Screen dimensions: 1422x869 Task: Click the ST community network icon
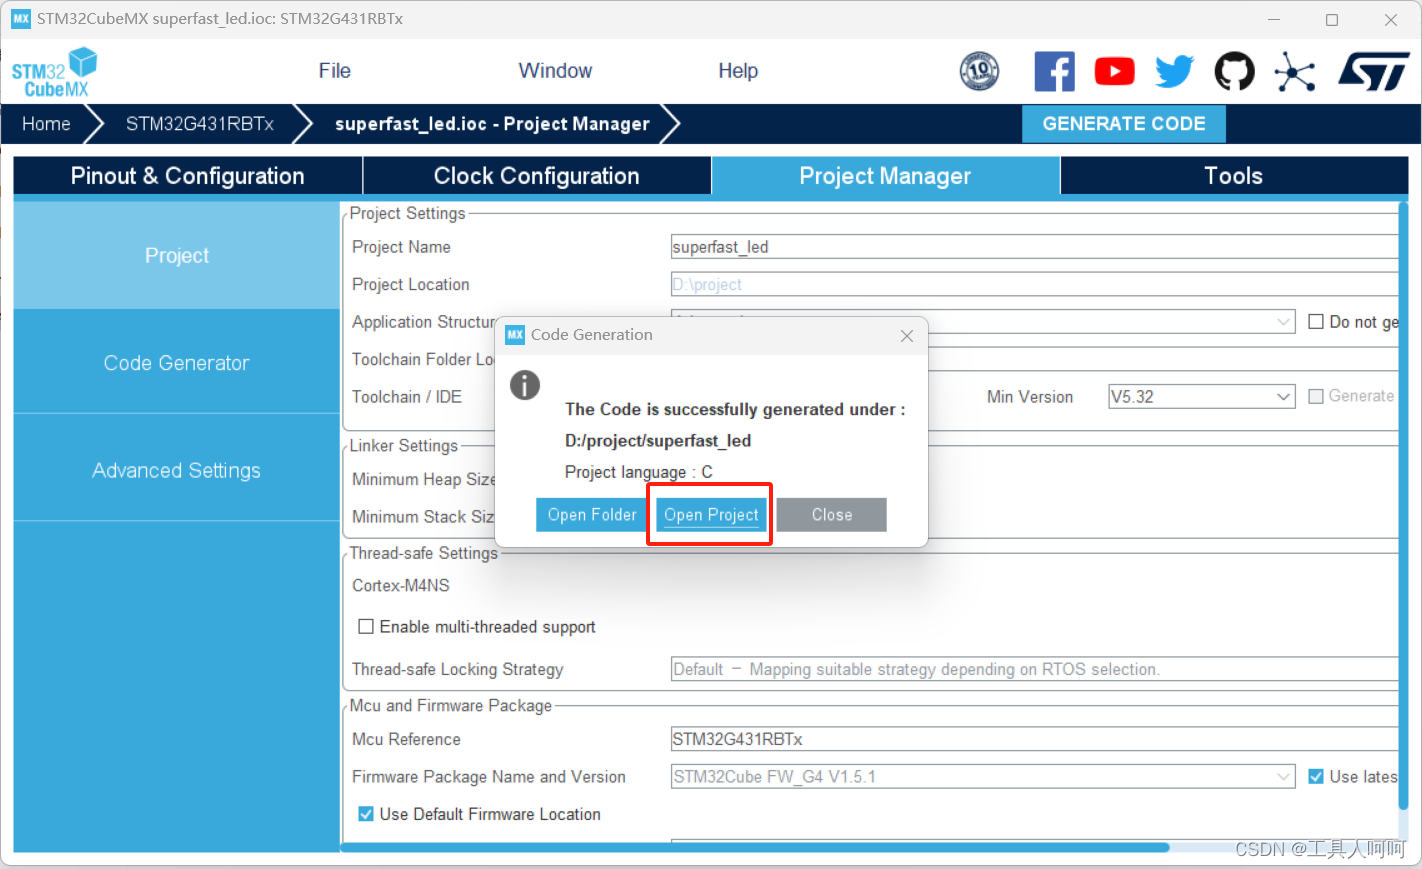1295,71
